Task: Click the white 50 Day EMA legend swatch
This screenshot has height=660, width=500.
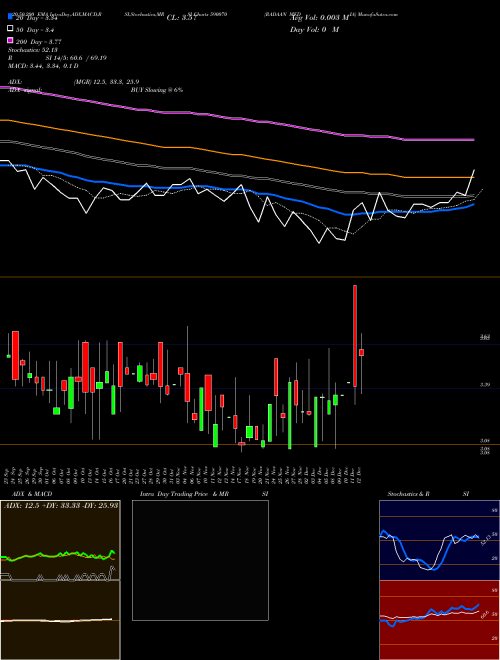Action: (x=11, y=29)
